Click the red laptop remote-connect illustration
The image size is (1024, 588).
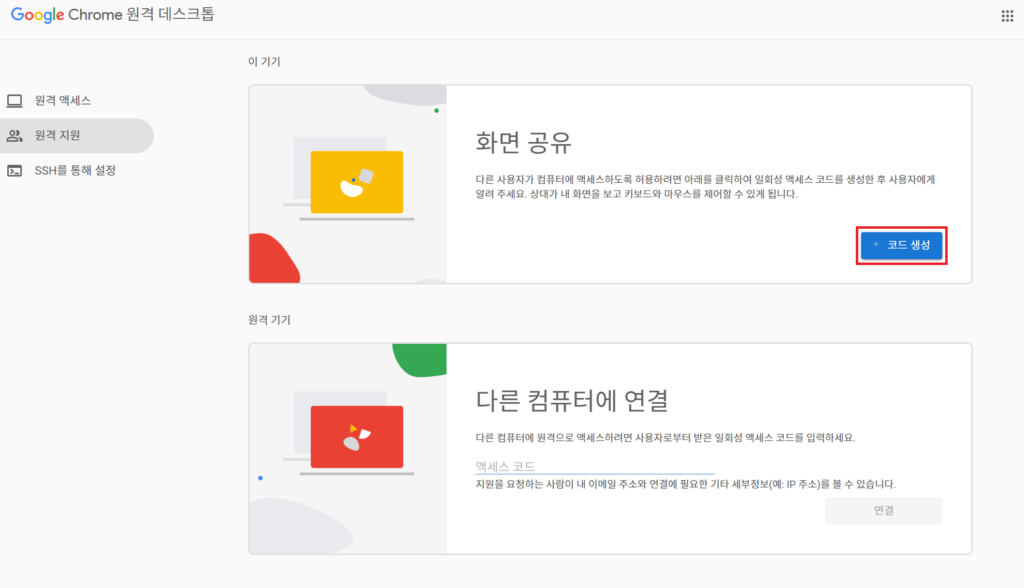click(x=356, y=437)
